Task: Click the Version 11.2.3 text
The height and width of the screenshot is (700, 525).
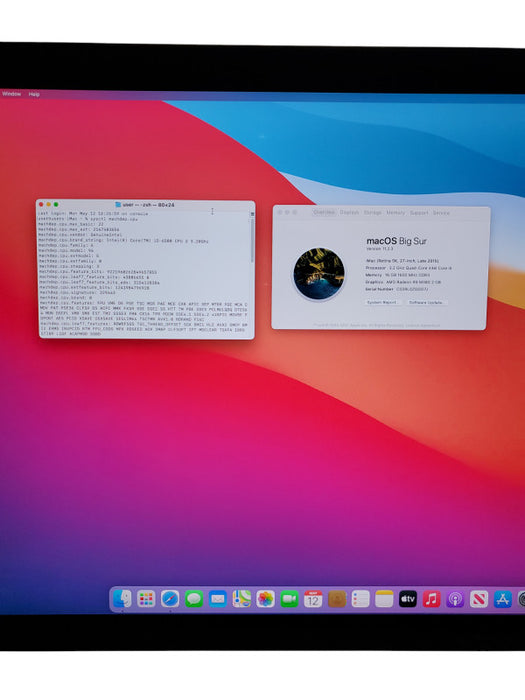Action: coord(380,249)
